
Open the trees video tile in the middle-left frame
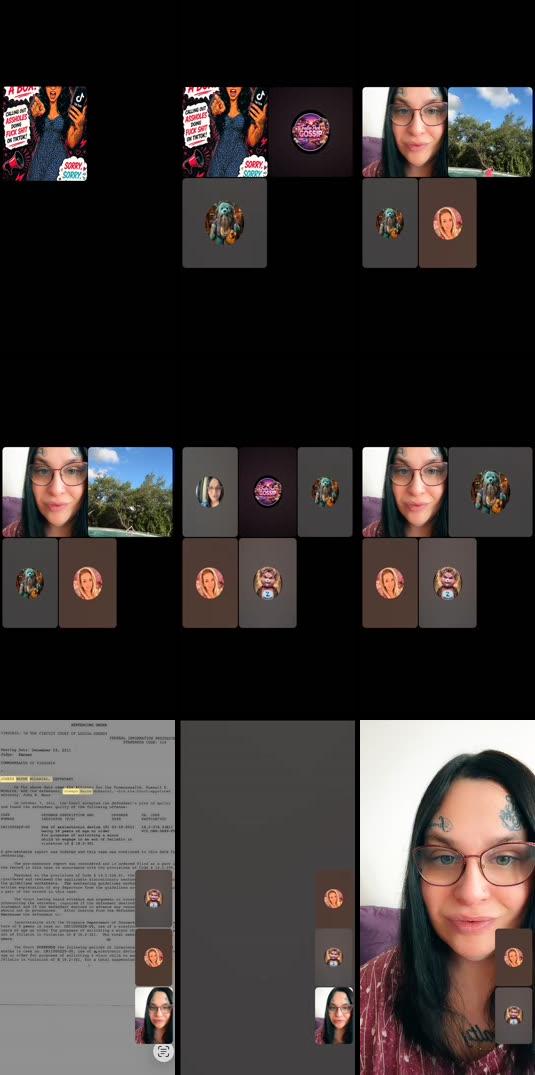130,492
